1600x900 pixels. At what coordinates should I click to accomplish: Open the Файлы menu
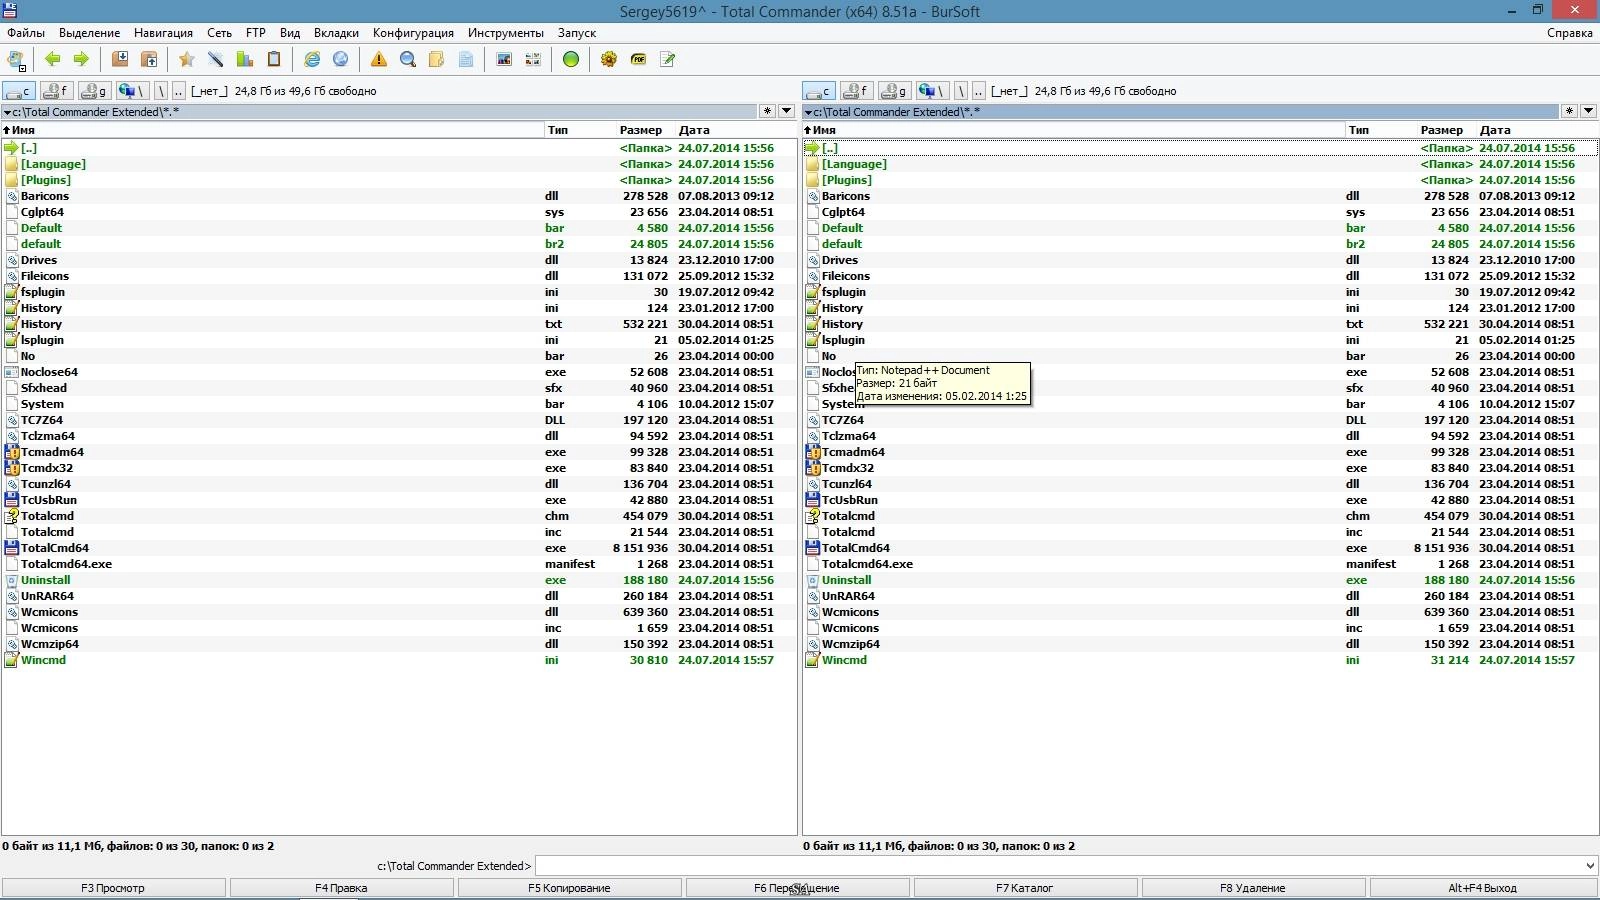pyautogui.click(x=26, y=33)
